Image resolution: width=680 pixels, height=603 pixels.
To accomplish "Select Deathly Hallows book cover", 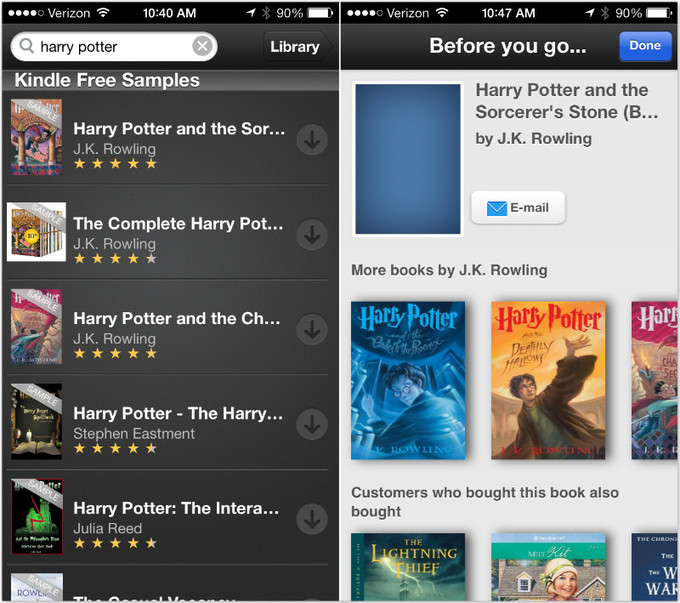I will pos(548,380).
